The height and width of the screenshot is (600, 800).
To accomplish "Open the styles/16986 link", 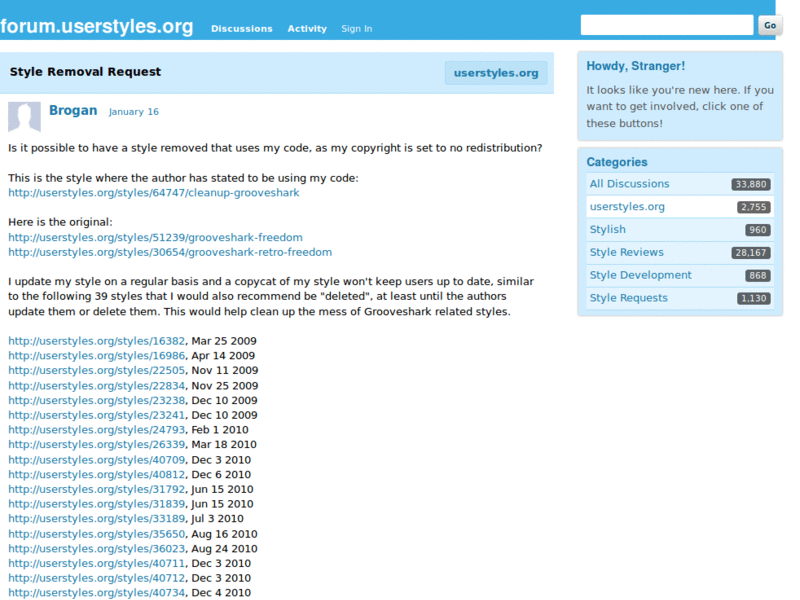I will point(96,356).
